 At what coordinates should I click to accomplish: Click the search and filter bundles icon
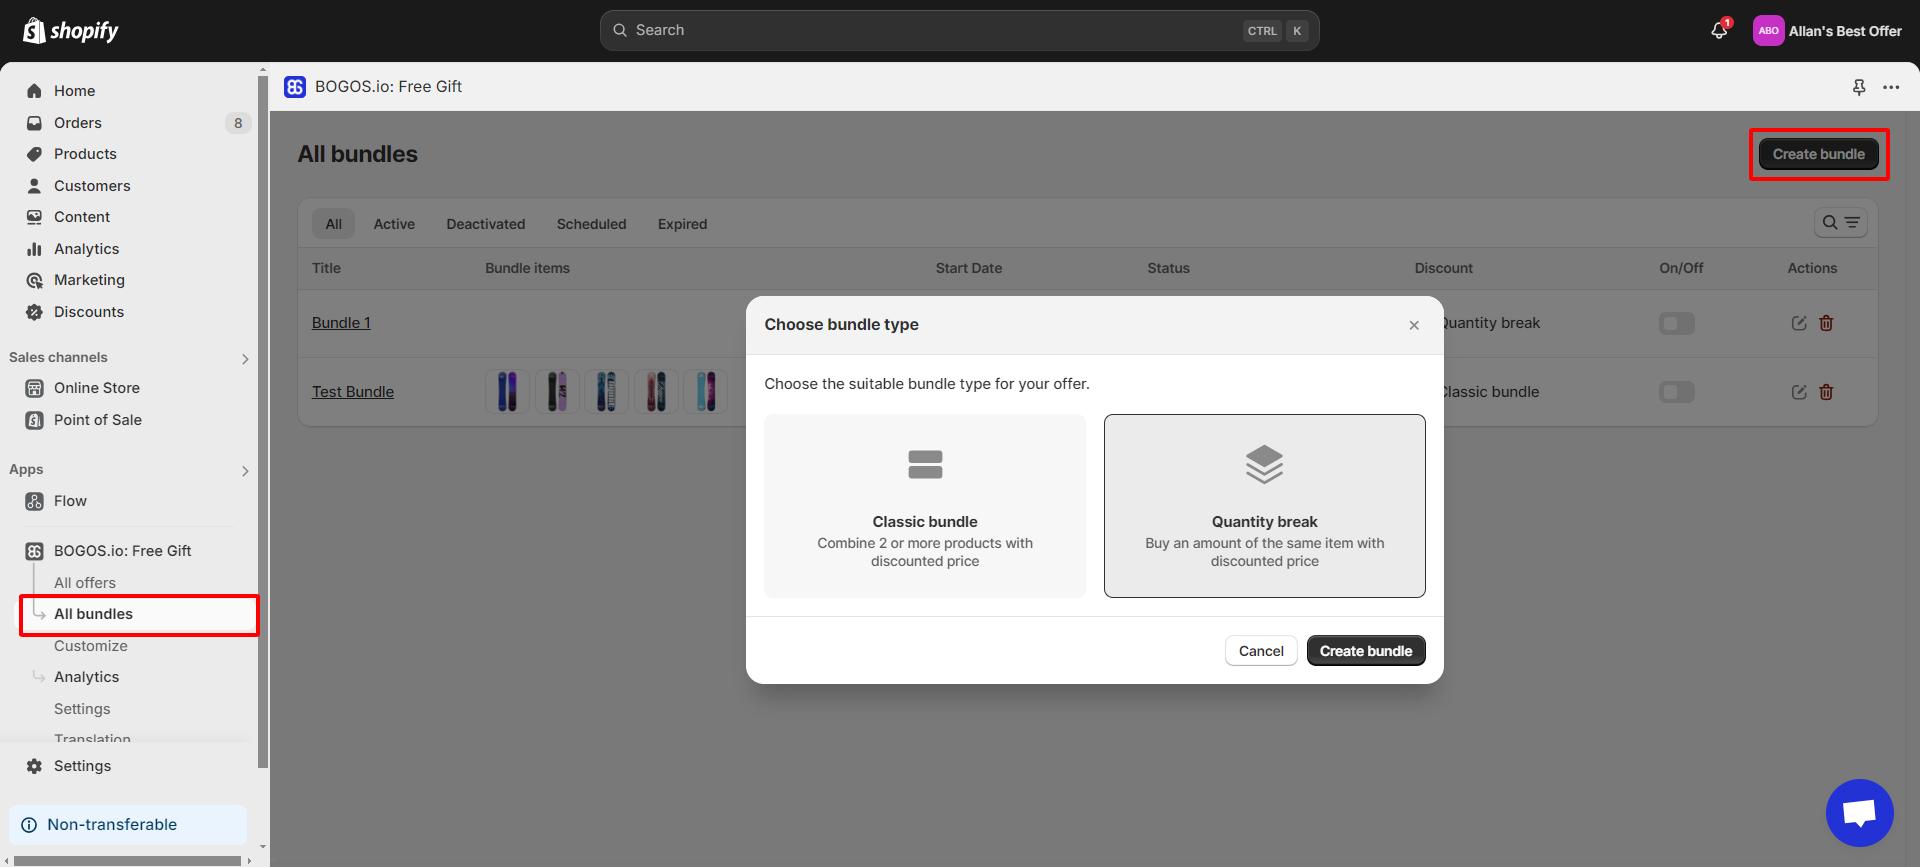pyautogui.click(x=1840, y=223)
